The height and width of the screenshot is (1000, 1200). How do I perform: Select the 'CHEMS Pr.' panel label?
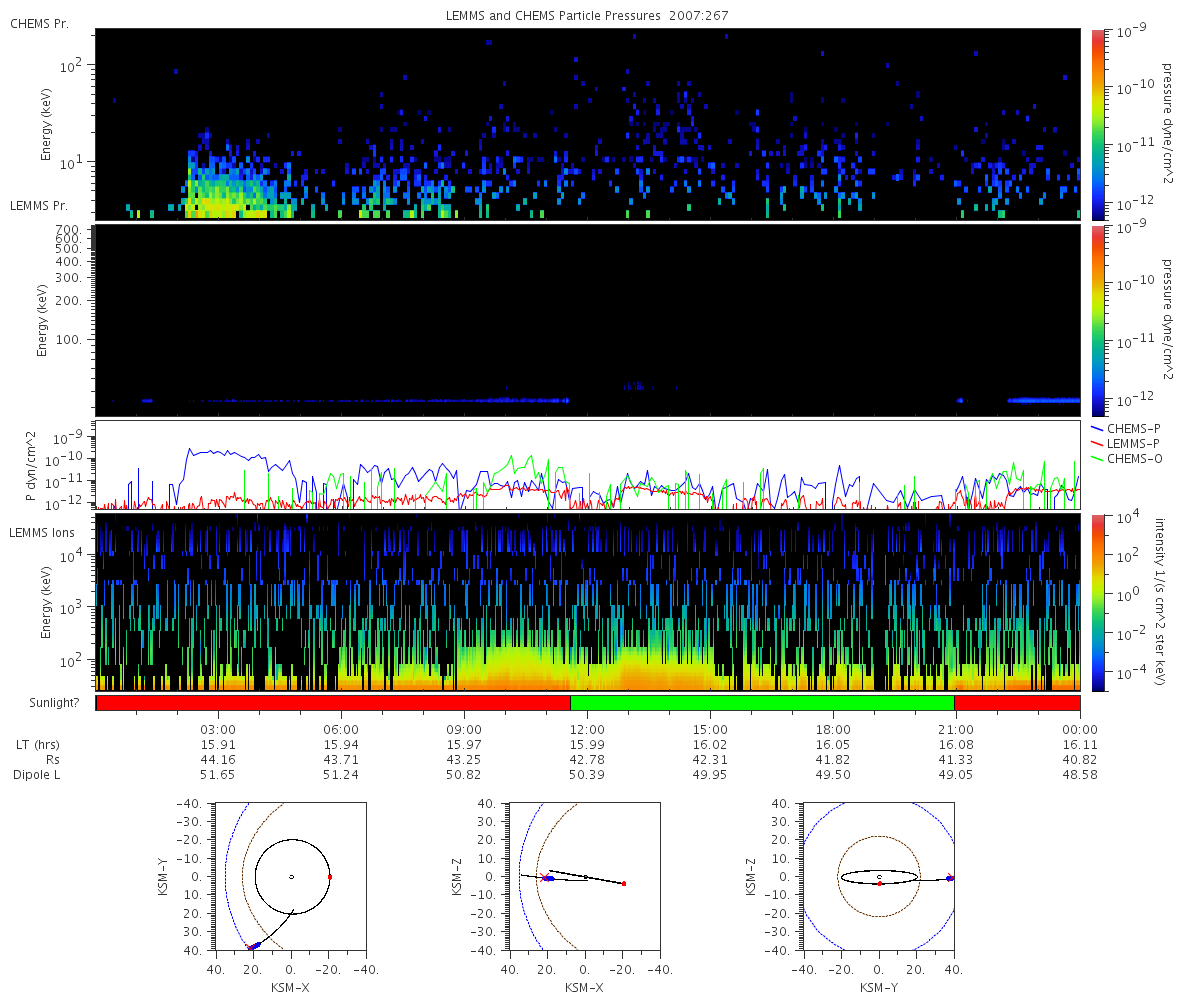click(39, 23)
